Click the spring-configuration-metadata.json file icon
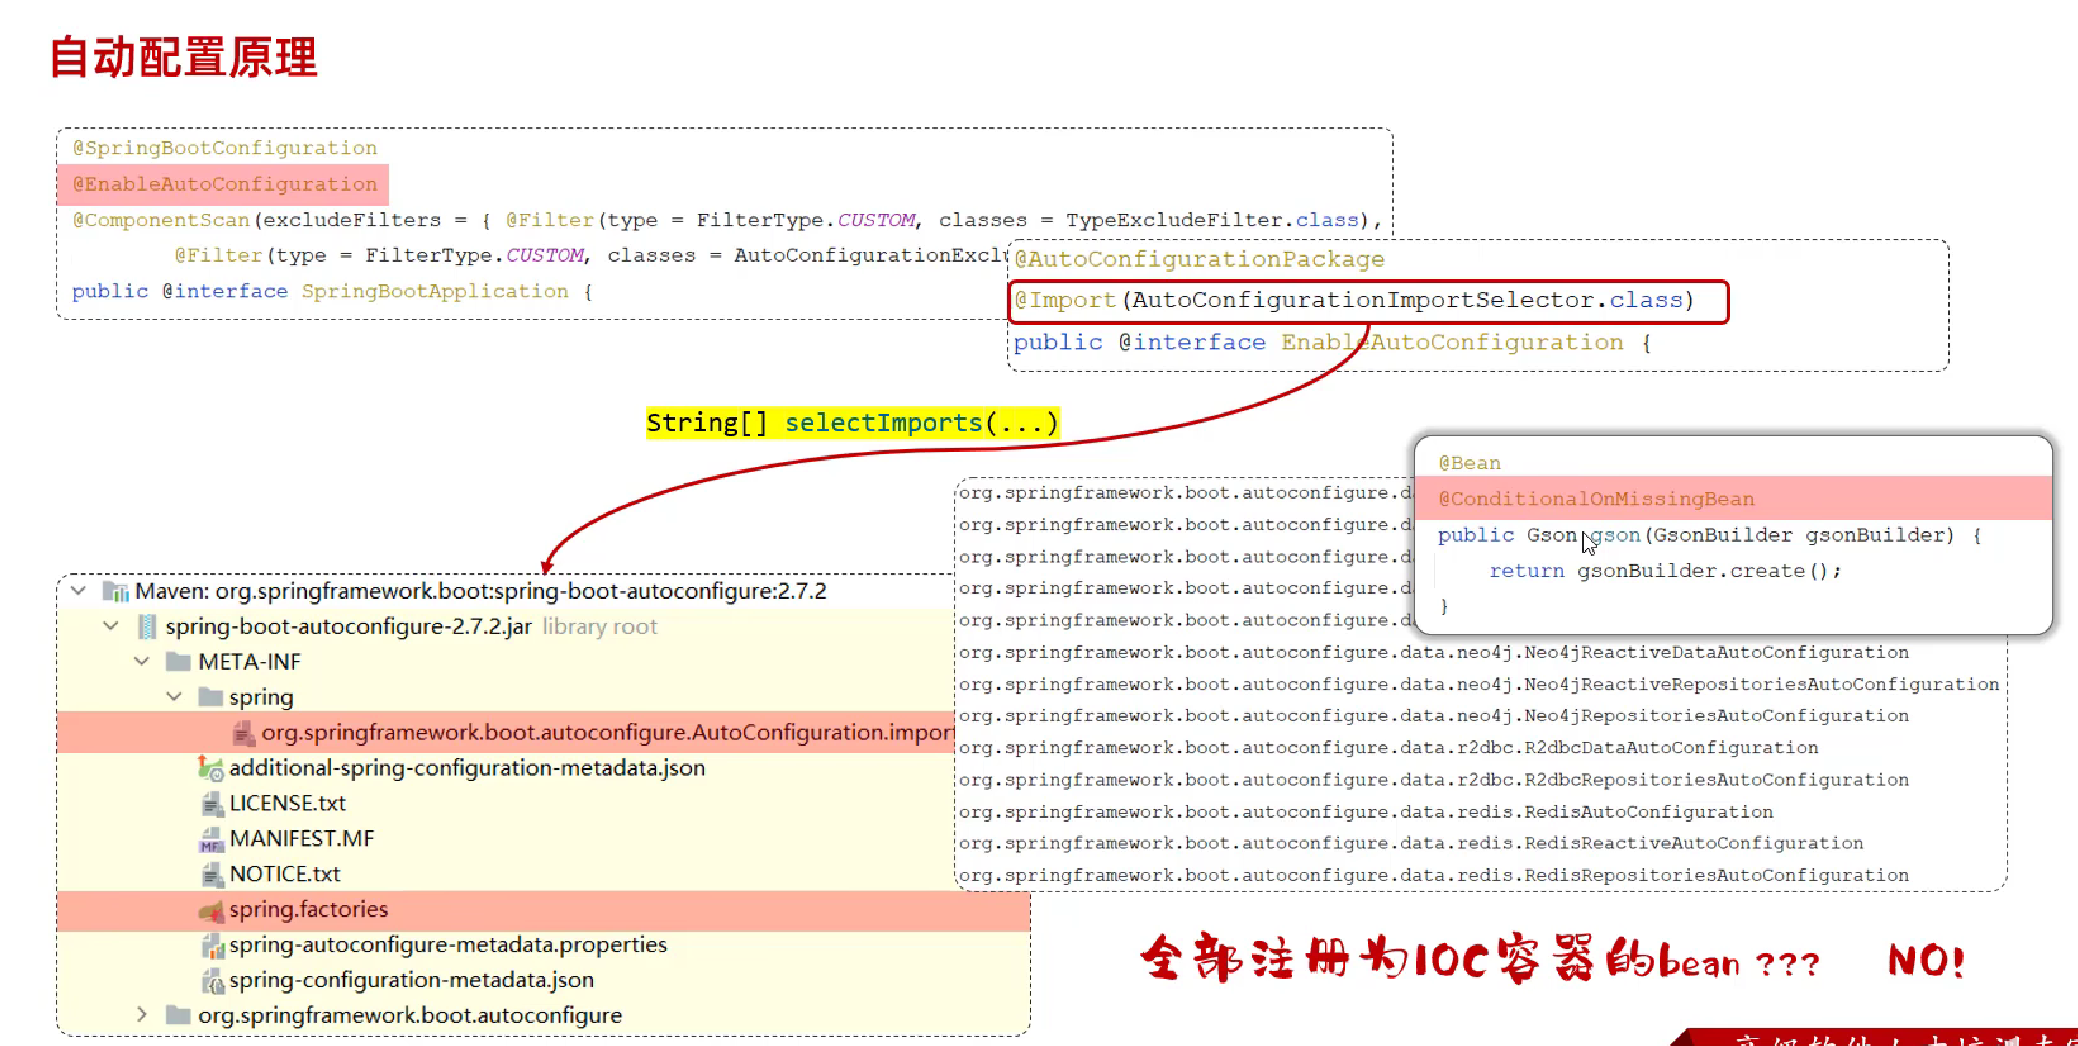Viewport: 2078px width, 1046px height. click(x=212, y=981)
